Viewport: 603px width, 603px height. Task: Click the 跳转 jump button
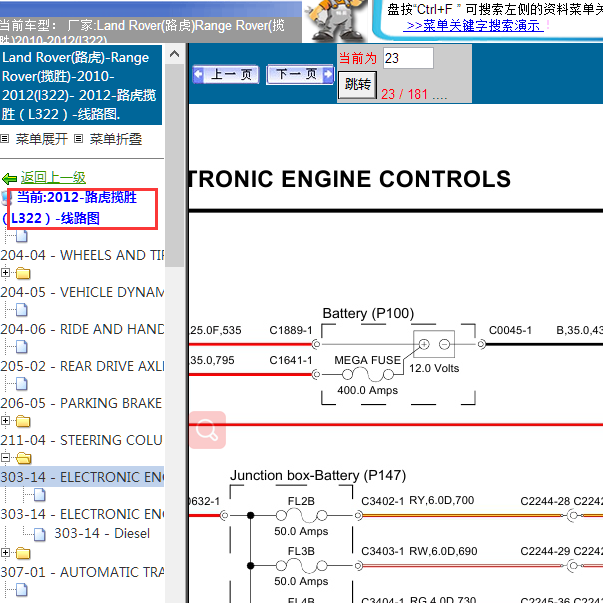357,84
